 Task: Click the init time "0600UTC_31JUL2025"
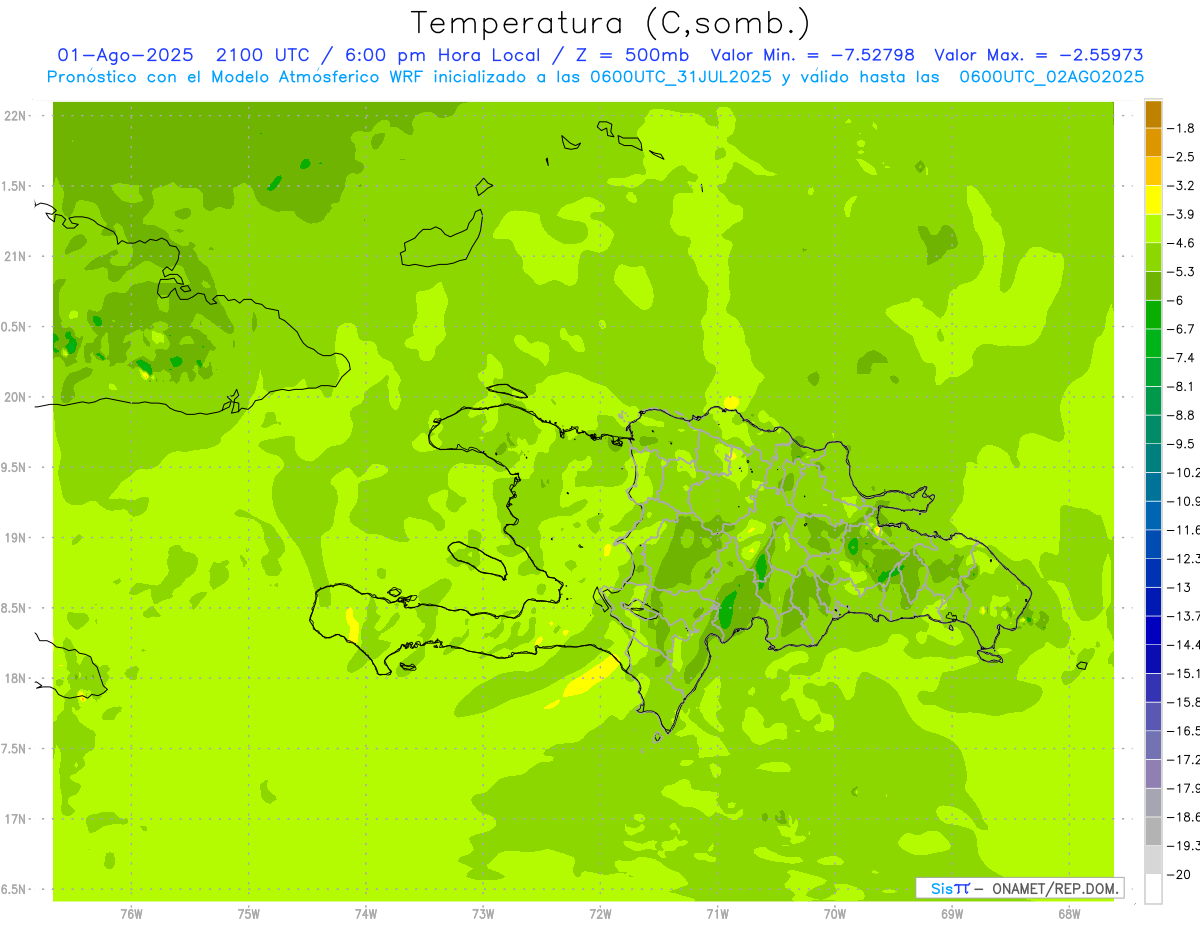(x=680, y=76)
